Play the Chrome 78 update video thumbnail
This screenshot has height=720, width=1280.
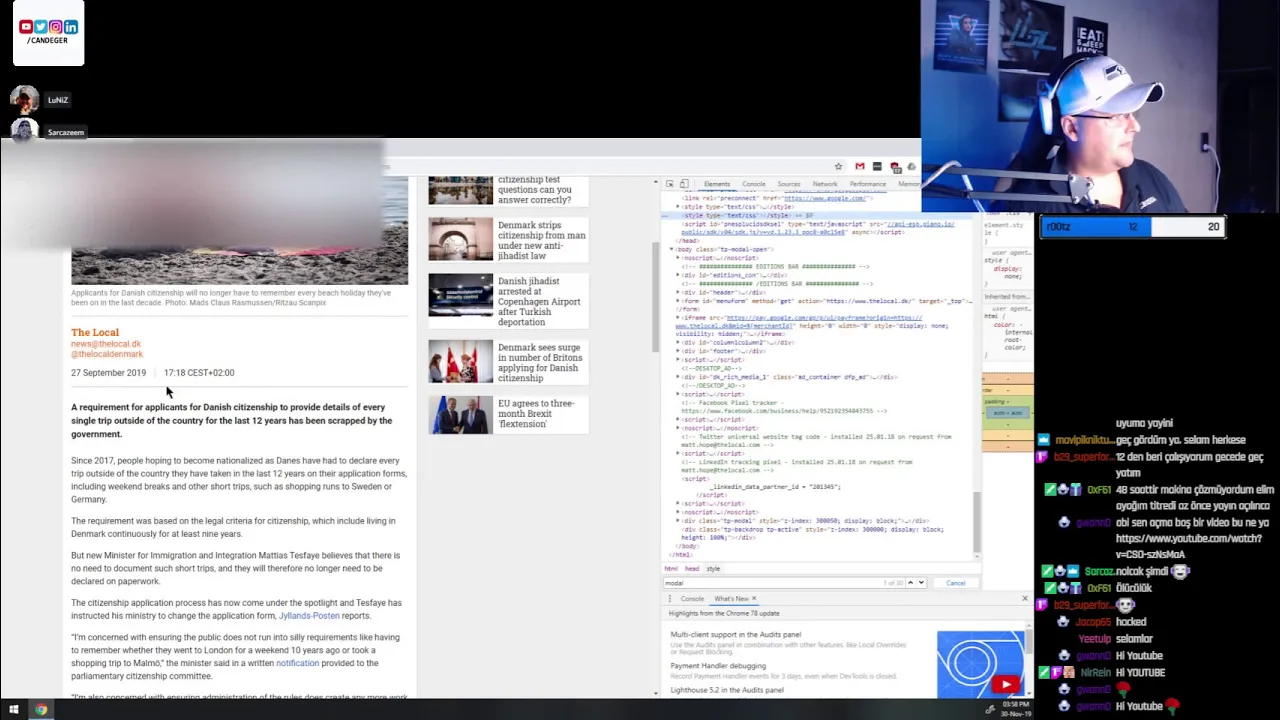click(981, 664)
